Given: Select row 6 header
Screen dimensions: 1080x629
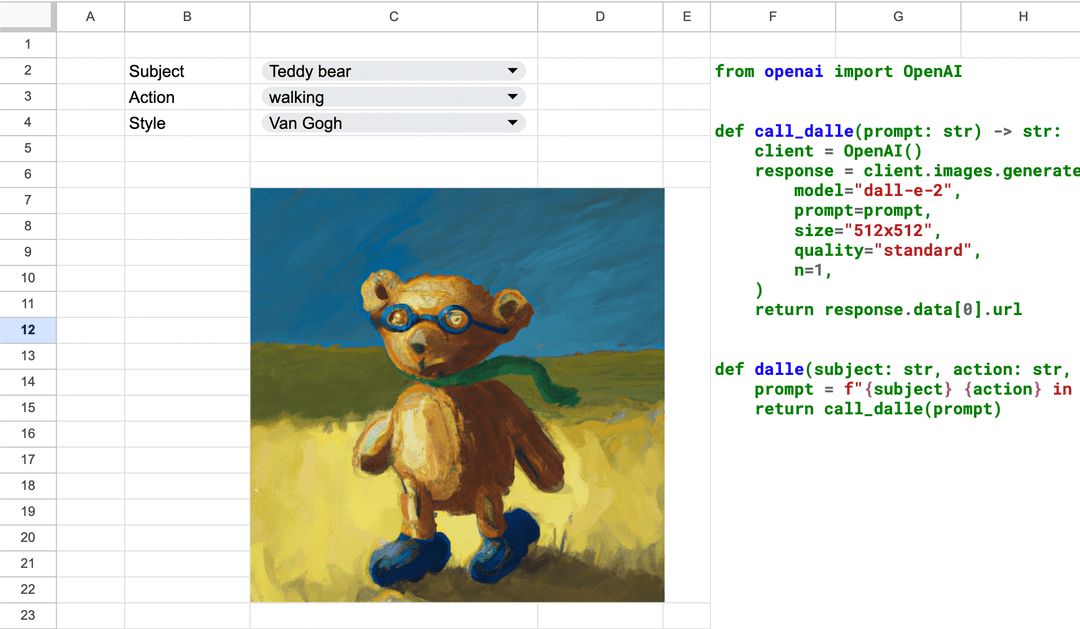Looking at the screenshot, I should pyautogui.click(x=28, y=174).
